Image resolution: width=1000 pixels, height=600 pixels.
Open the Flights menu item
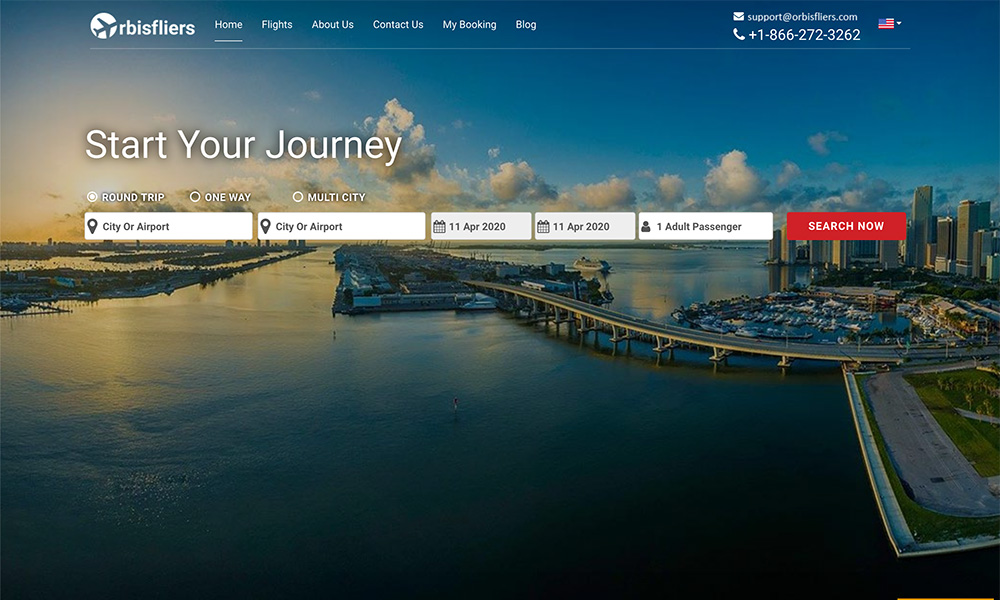point(277,25)
